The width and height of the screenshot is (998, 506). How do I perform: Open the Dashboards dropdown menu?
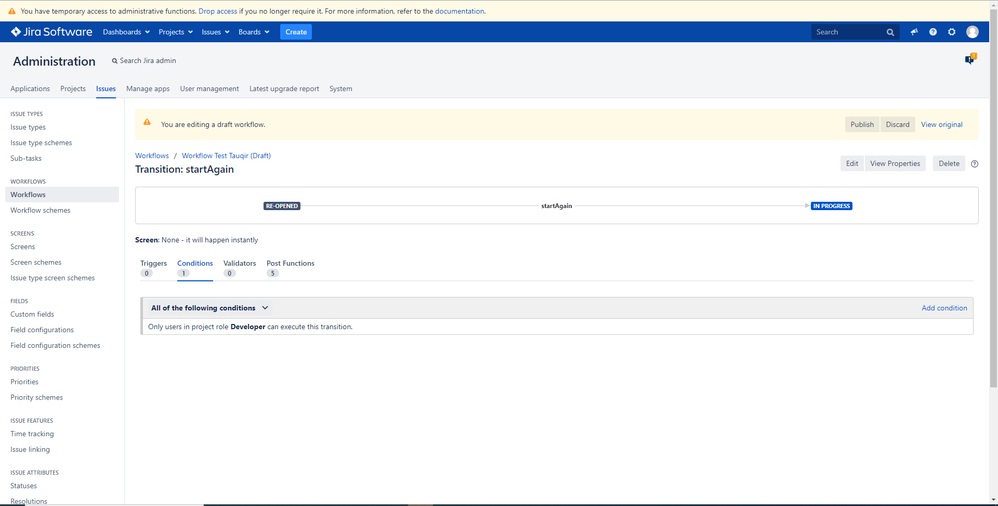coord(126,32)
